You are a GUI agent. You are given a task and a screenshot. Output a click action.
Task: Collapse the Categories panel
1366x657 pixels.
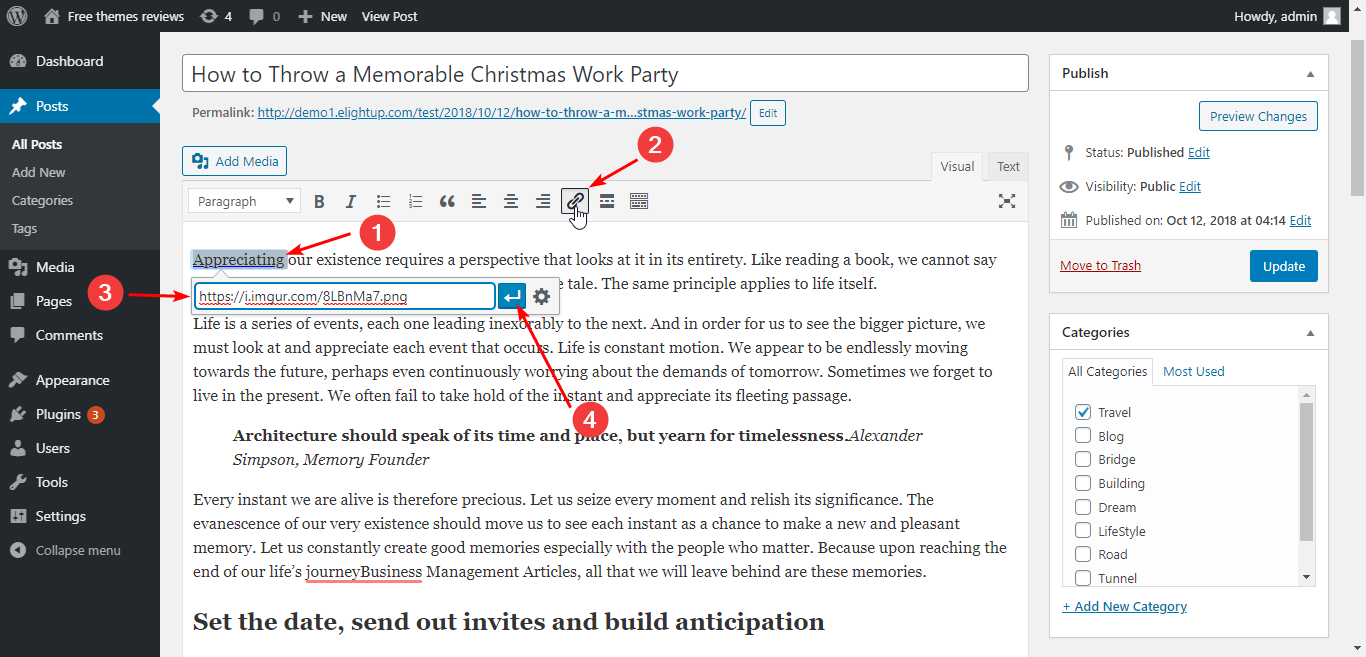pyautogui.click(x=1310, y=333)
